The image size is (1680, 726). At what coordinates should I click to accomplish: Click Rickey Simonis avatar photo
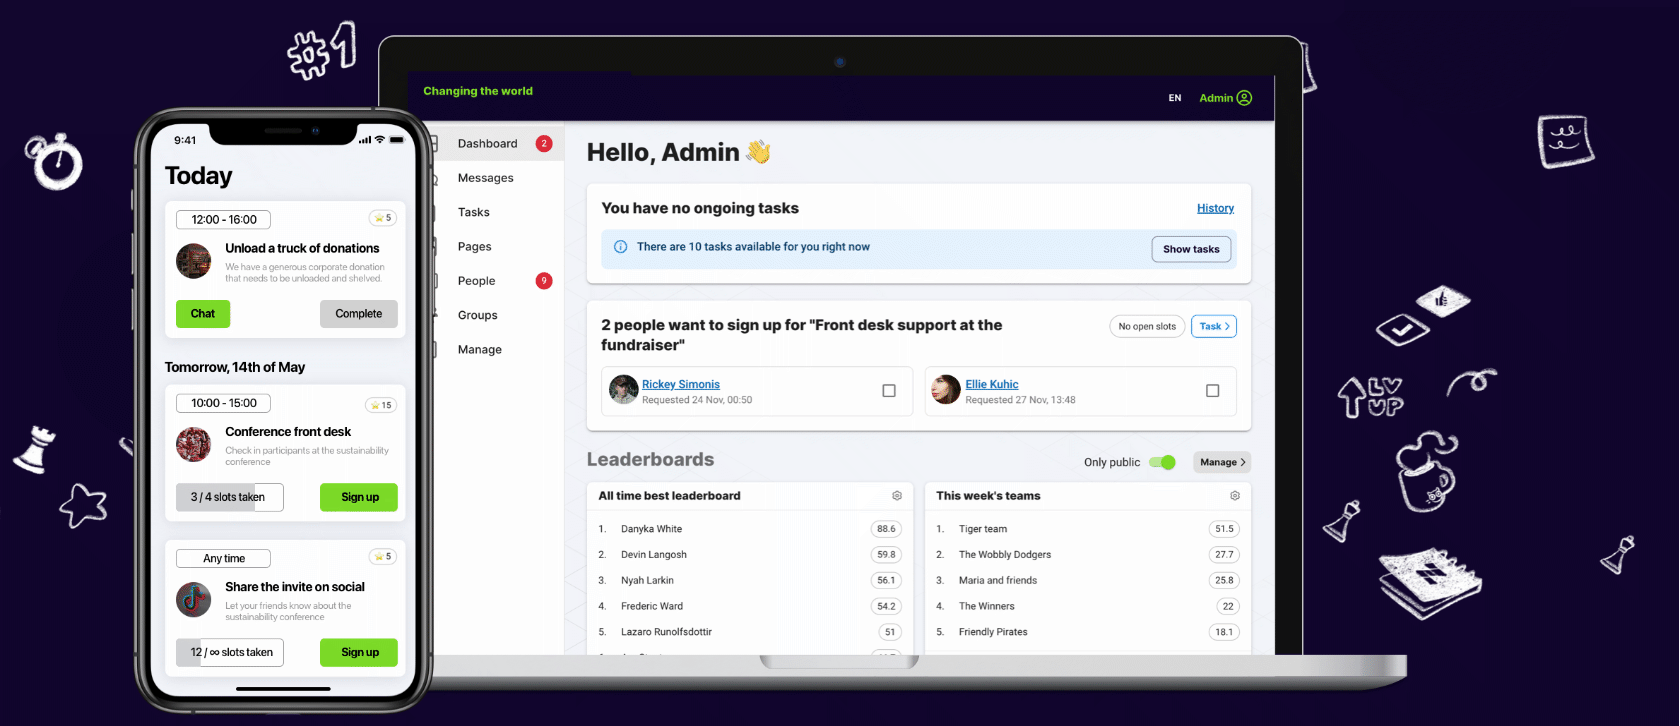click(624, 390)
